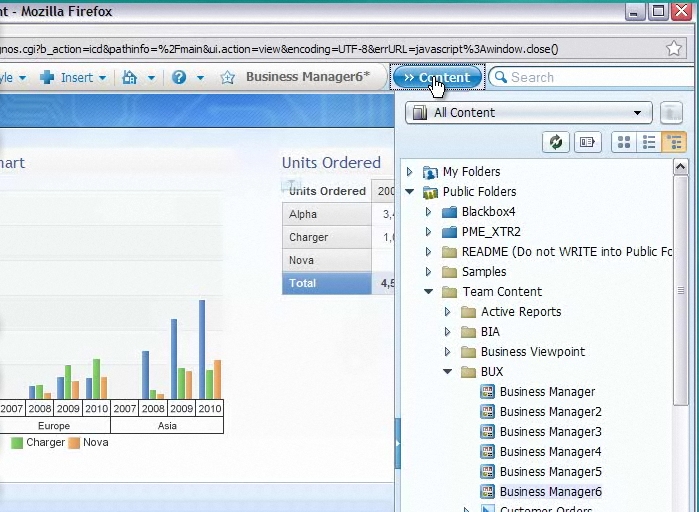The width and height of the screenshot is (699, 512).
Task: Click the Help question mark icon
Action: click(179, 78)
